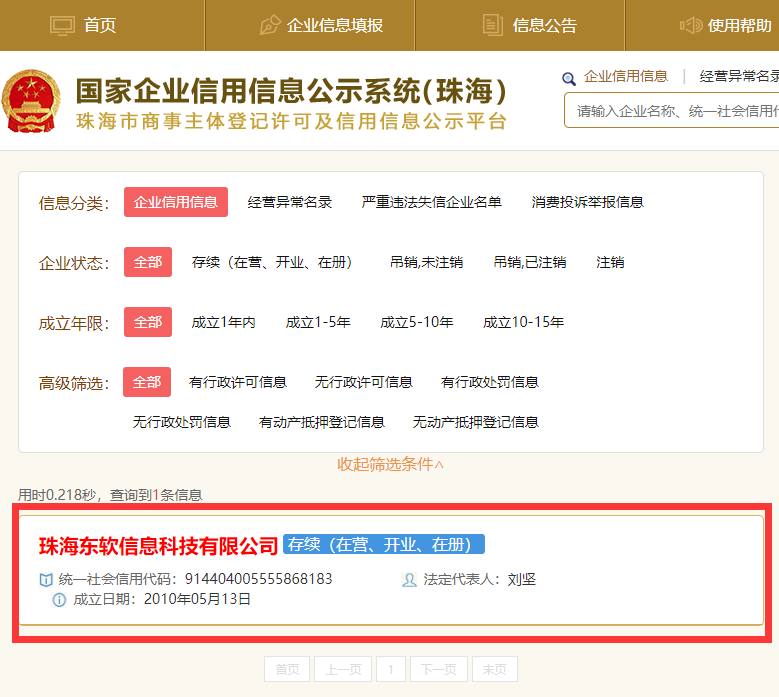
Task: Select 全部 for 企业状态 filter
Action: (148, 262)
